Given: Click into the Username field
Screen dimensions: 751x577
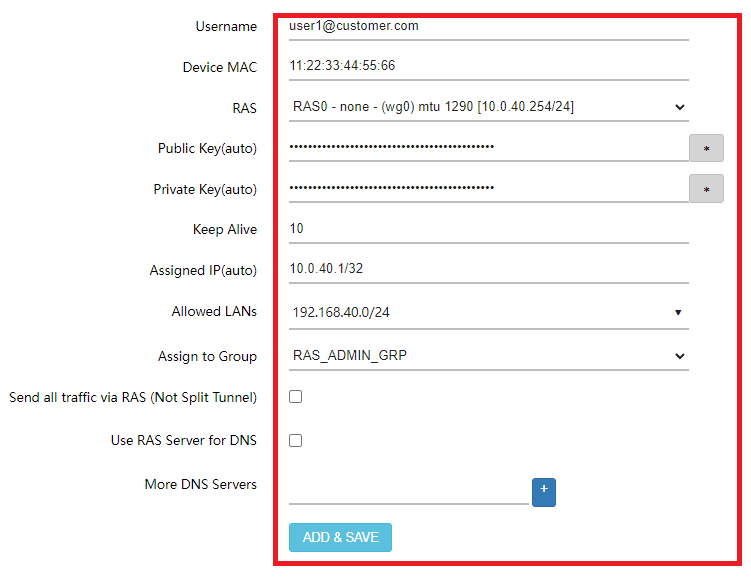Looking at the screenshot, I should [x=488, y=27].
